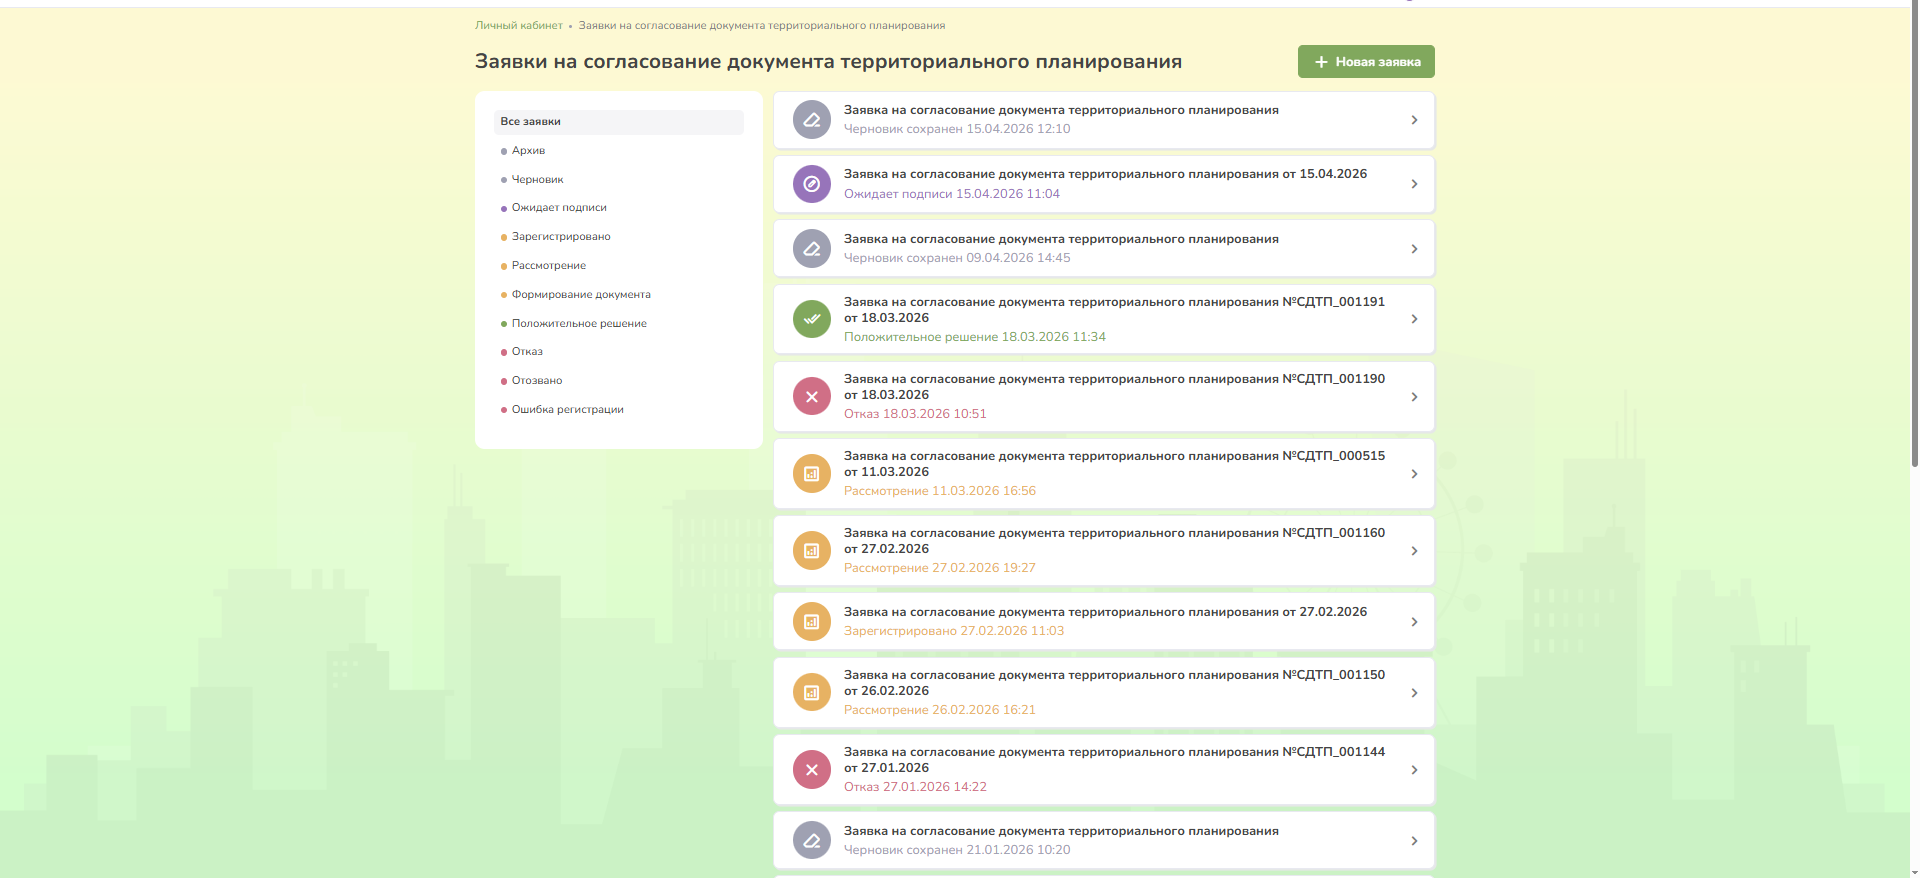Go to "Личный кабинет" breadcrumb link

tap(518, 26)
